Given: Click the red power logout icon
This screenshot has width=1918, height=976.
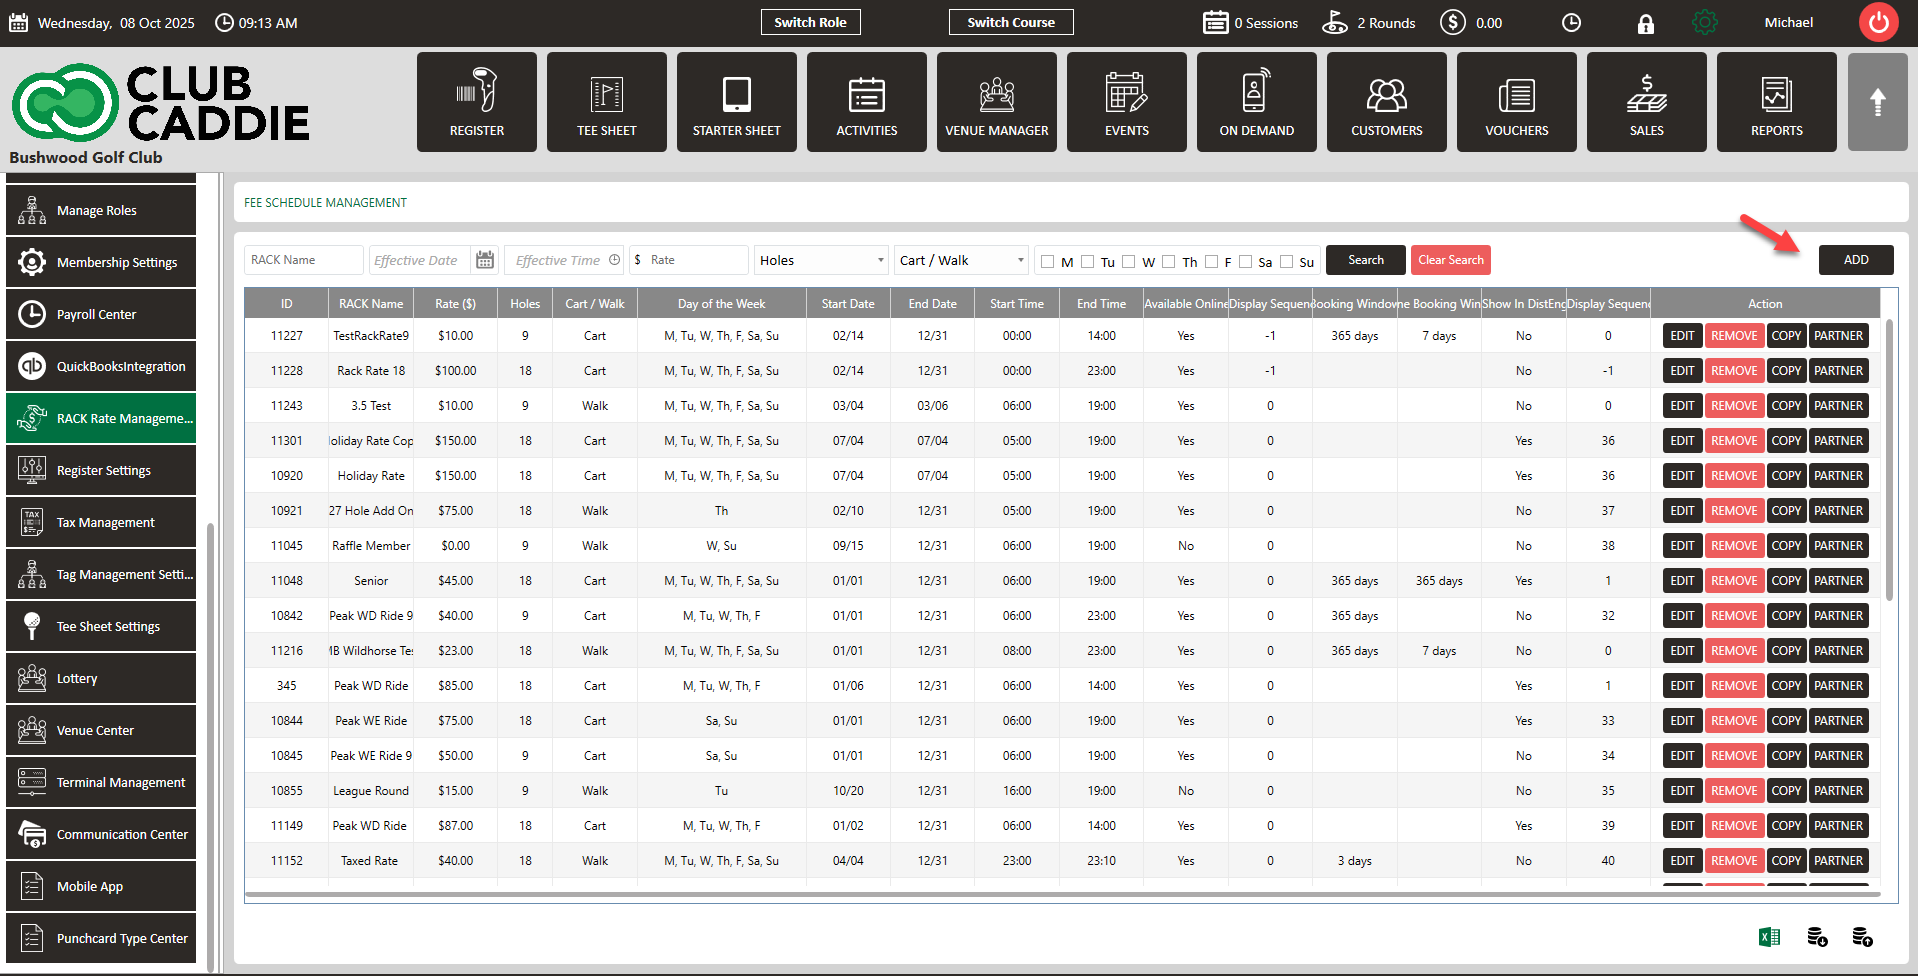Looking at the screenshot, I should pyautogui.click(x=1878, y=23).
